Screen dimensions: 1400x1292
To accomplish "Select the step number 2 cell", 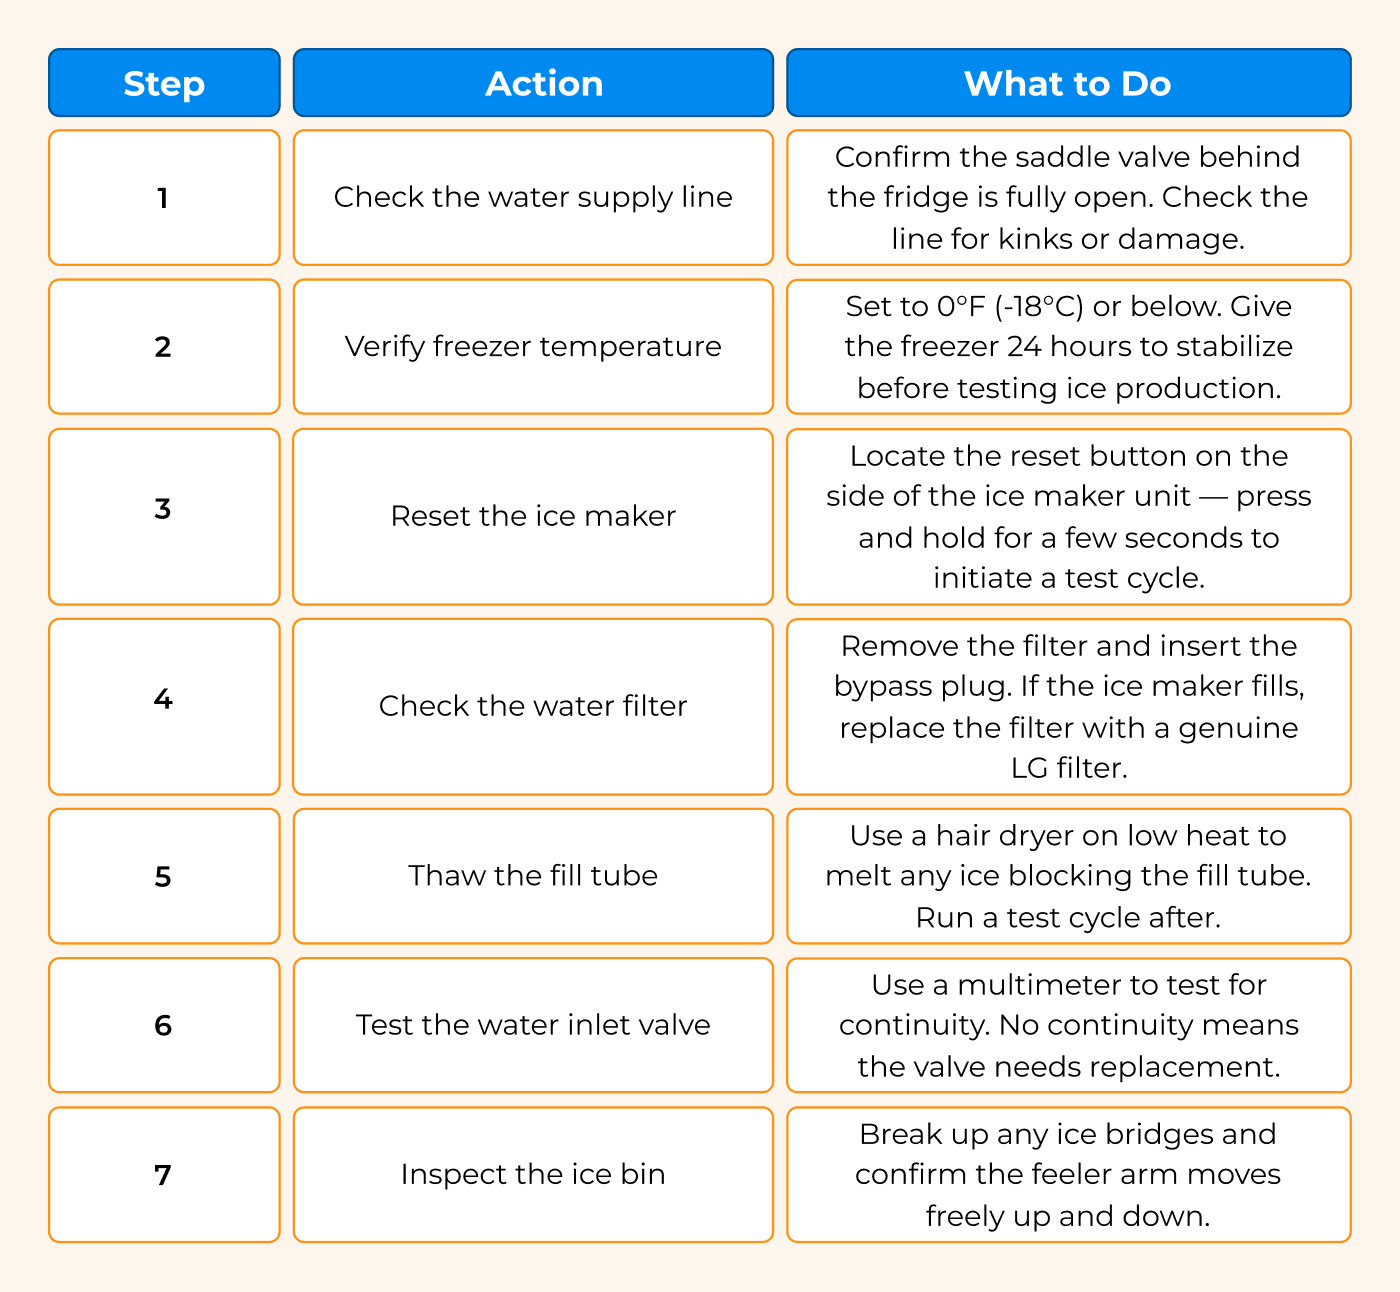I will coord(164,347).
